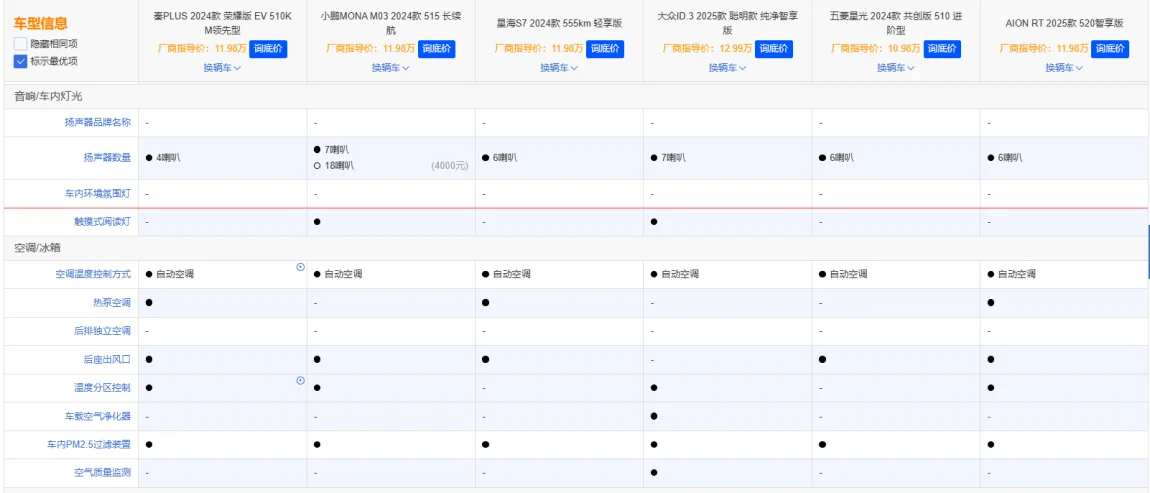Click the 空调/冰箱 section header
The width and height of the screenshot is (1150, 493).
[38, 248]
